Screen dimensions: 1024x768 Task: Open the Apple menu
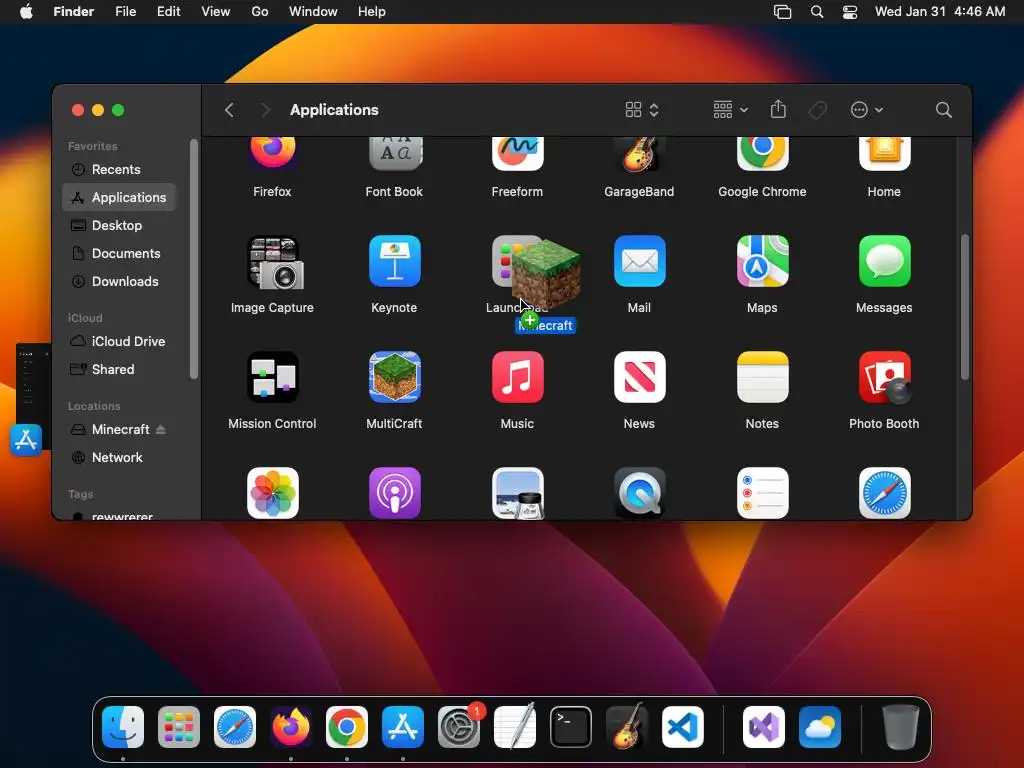click(26, 12)
